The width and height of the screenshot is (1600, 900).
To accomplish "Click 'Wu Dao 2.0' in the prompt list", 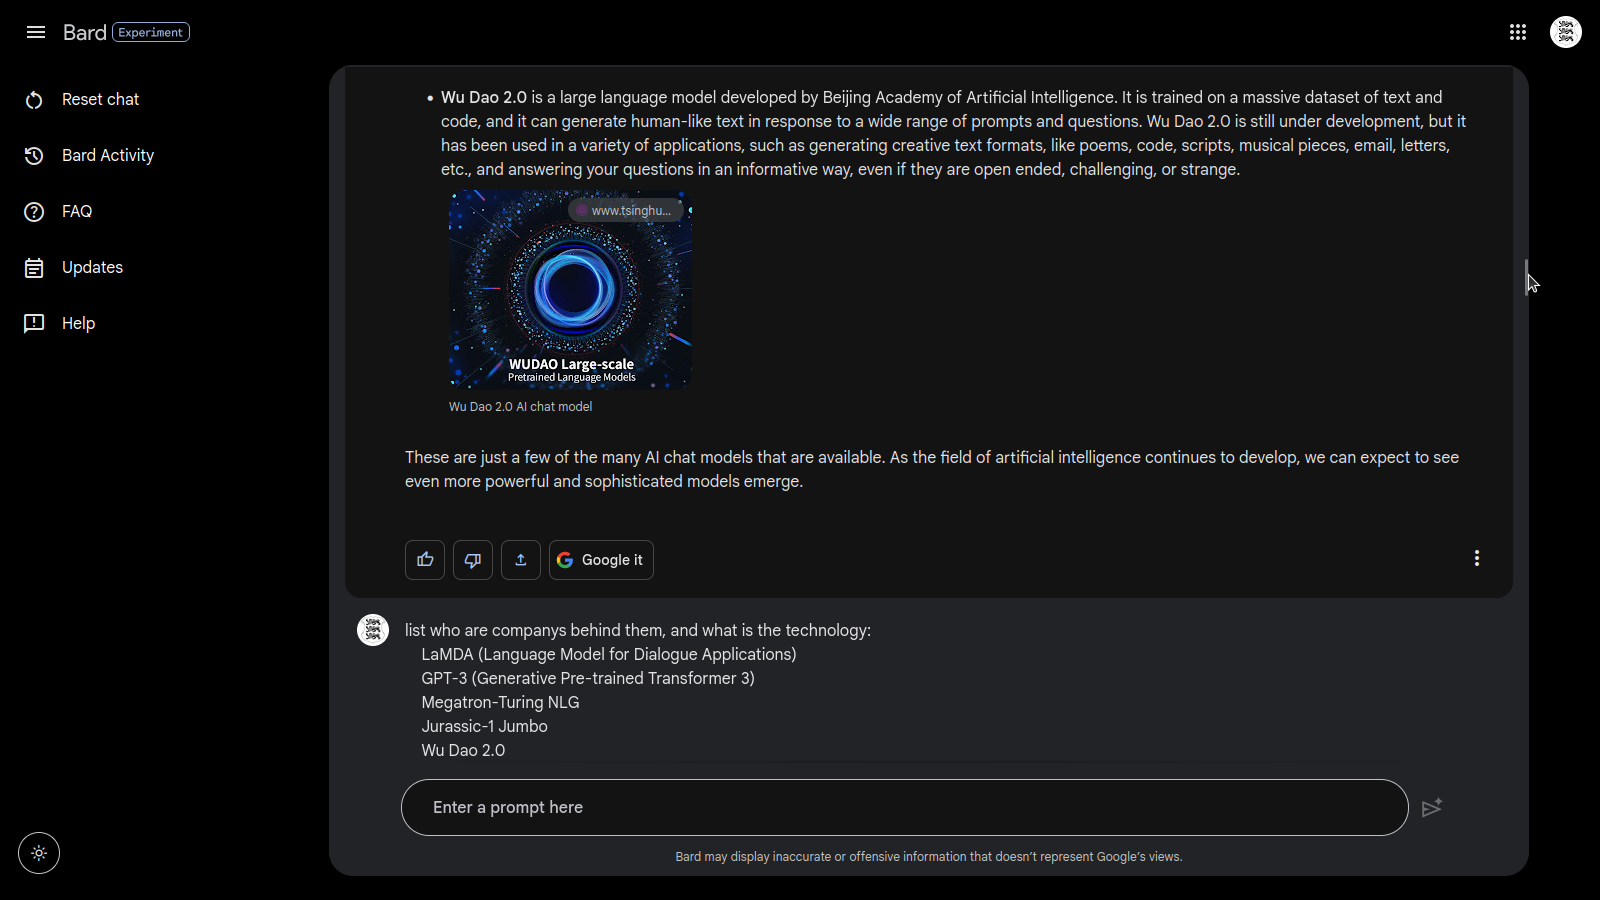I will [x=463, y=750].
